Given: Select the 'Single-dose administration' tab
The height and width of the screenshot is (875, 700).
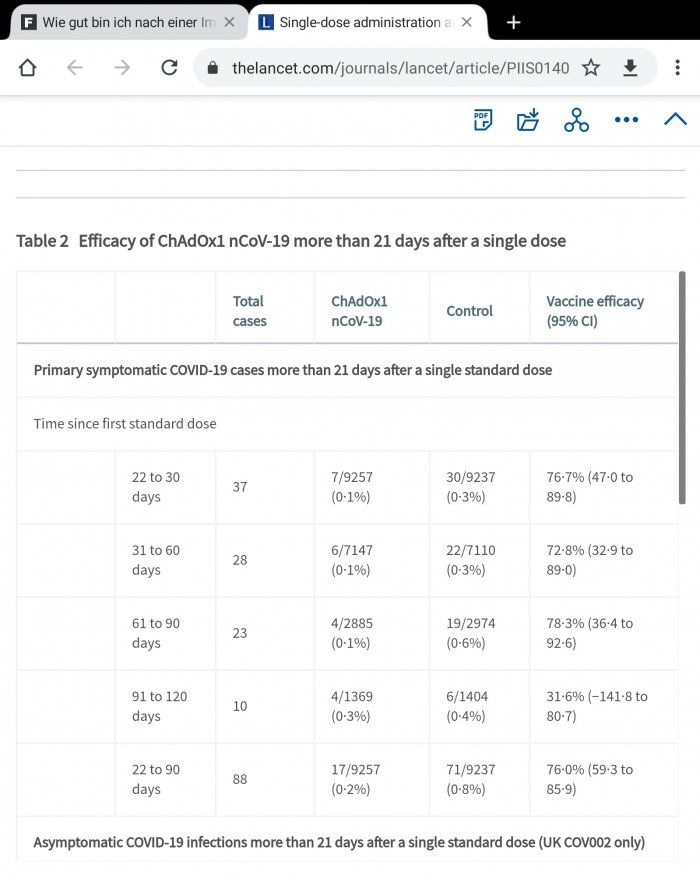Looking at the screenshot, I should pyautogui.click(x=355, y=22).
